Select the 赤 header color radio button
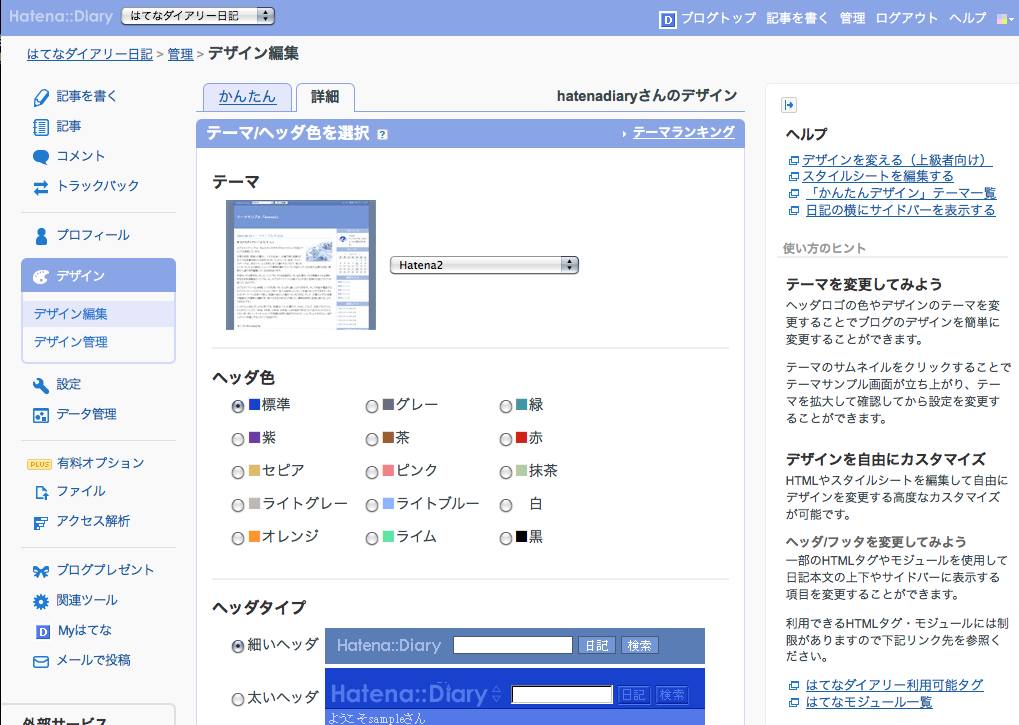This screenshot has height=725, width=1019. pos(506,439)
